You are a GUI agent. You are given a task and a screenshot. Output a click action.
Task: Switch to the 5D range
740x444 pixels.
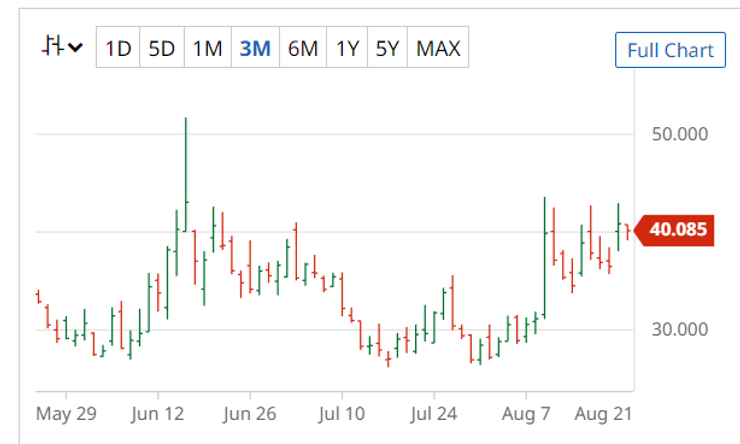pyautogui.click(x=161, y=48)
